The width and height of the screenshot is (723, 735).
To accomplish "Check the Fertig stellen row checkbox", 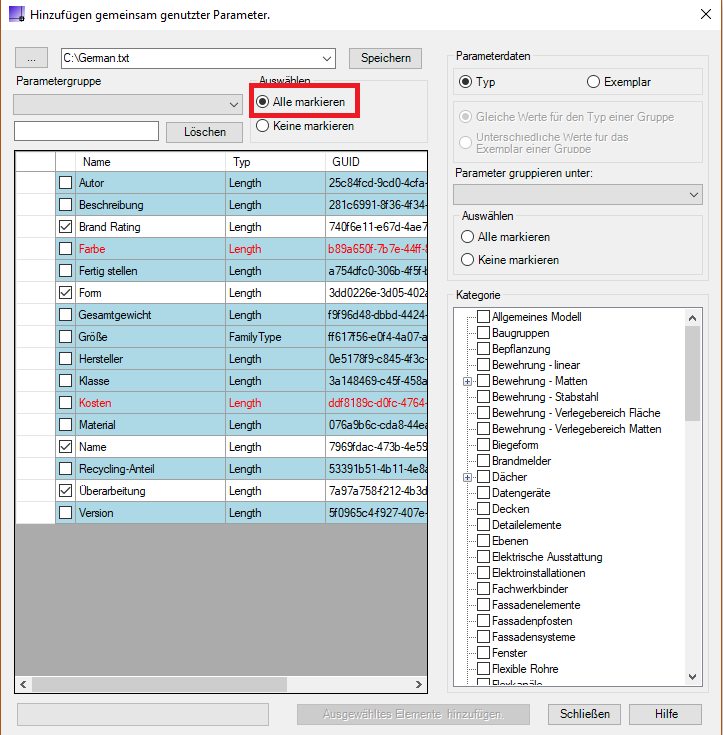I will pyautogui.click(x=66, y=270).
